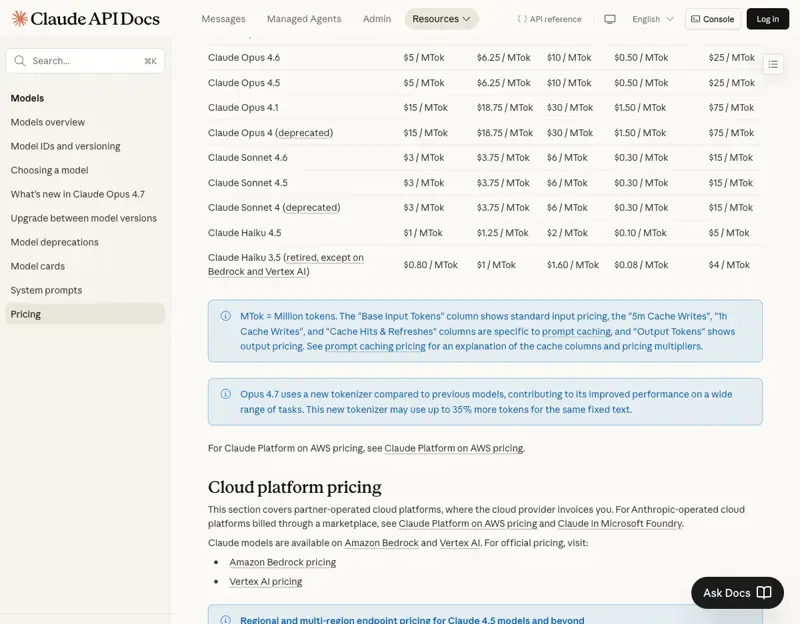
Task: Click the $5 / MTok output cell for Haiku 4.5
Action: [x=729, y=233]
